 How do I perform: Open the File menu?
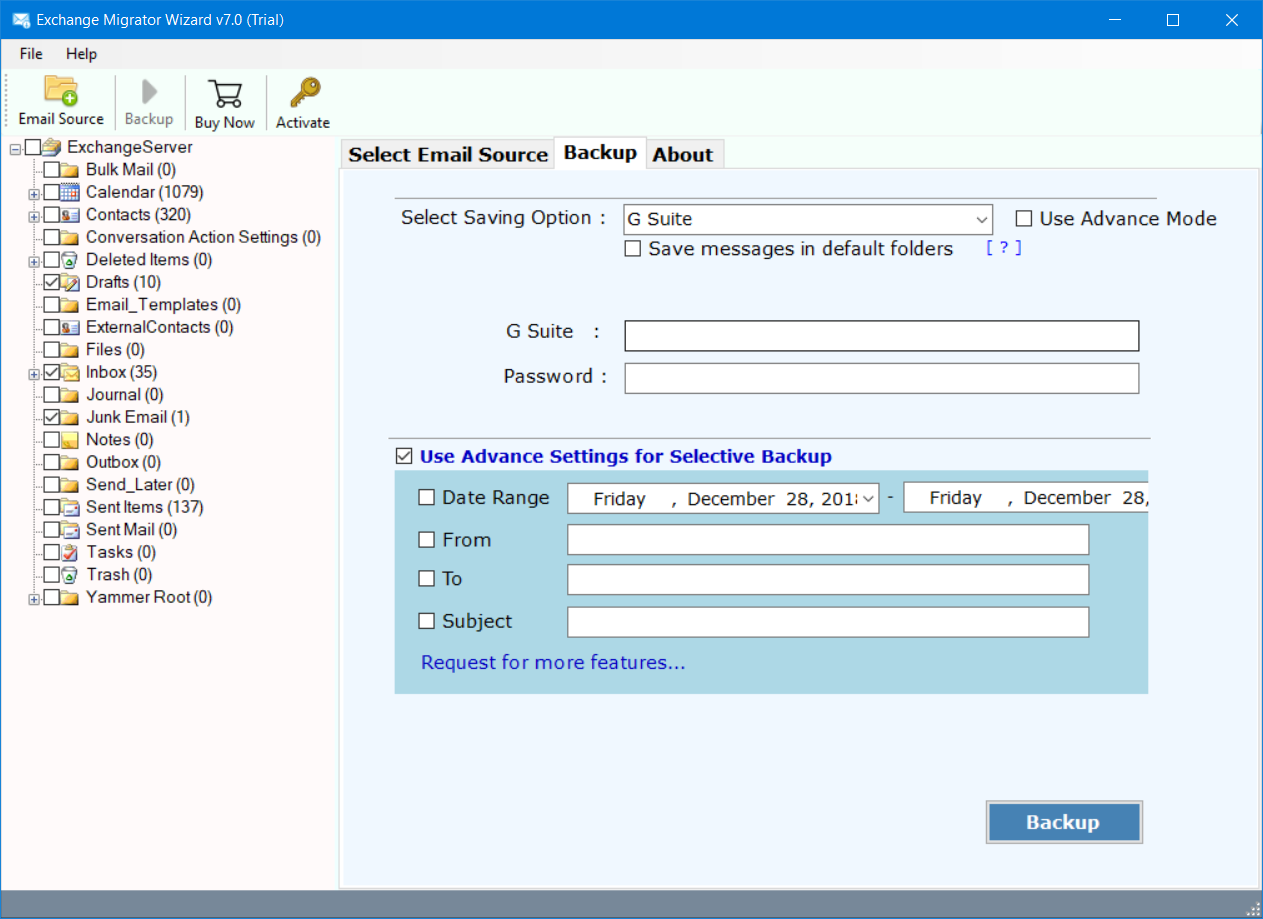(31, 53)
